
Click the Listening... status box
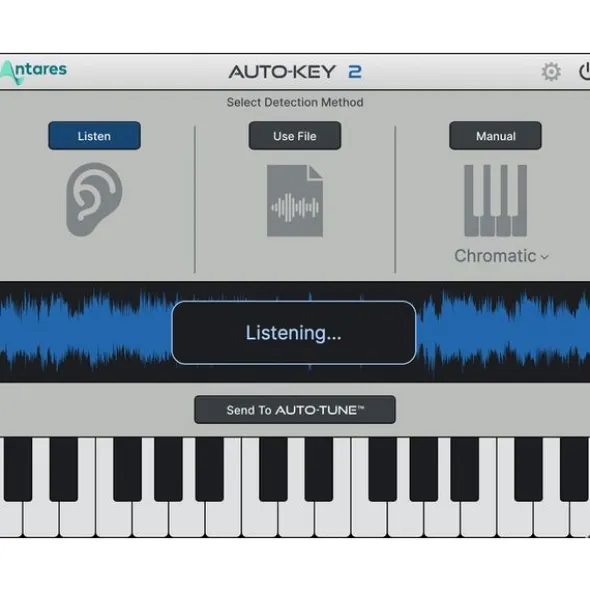click(x=294, y=332)
